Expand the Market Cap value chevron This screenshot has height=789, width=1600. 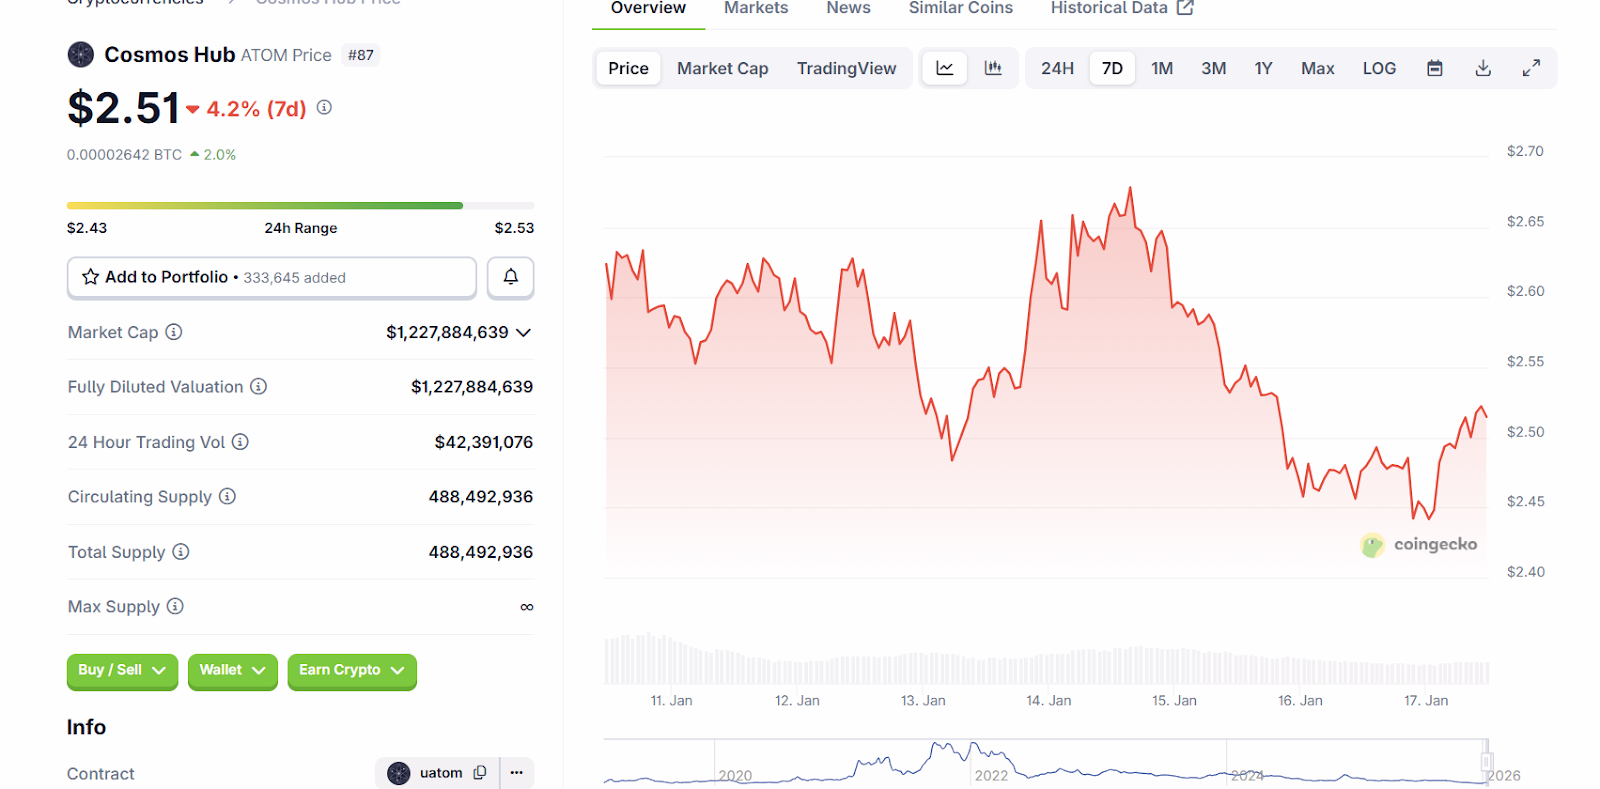click(x=523, y=332)
